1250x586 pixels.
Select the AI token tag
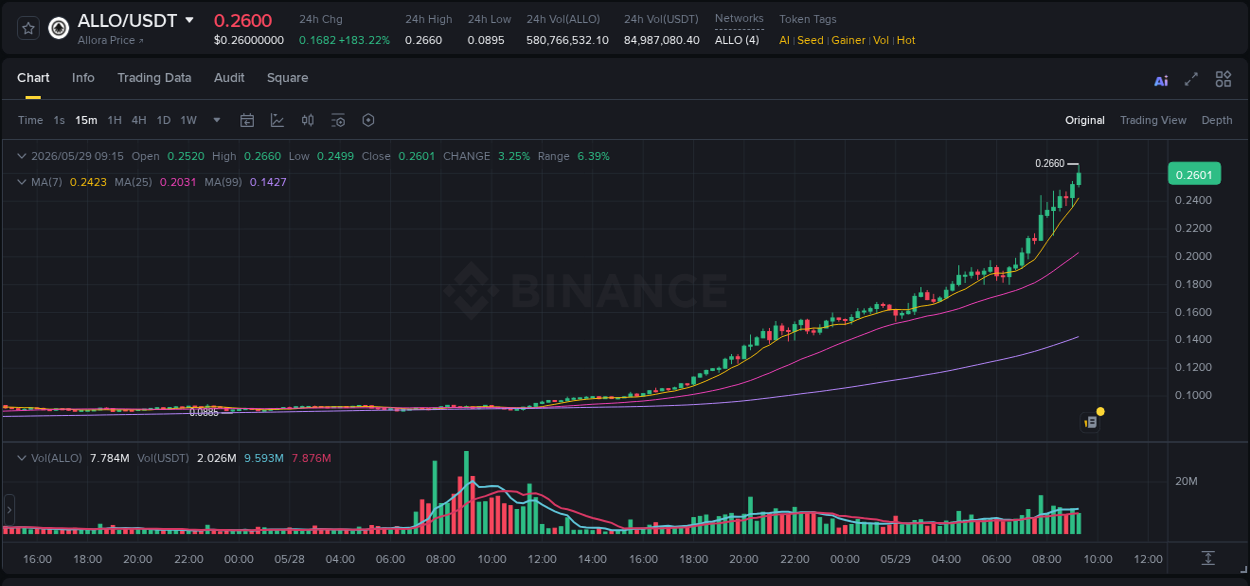coord(785,40)
